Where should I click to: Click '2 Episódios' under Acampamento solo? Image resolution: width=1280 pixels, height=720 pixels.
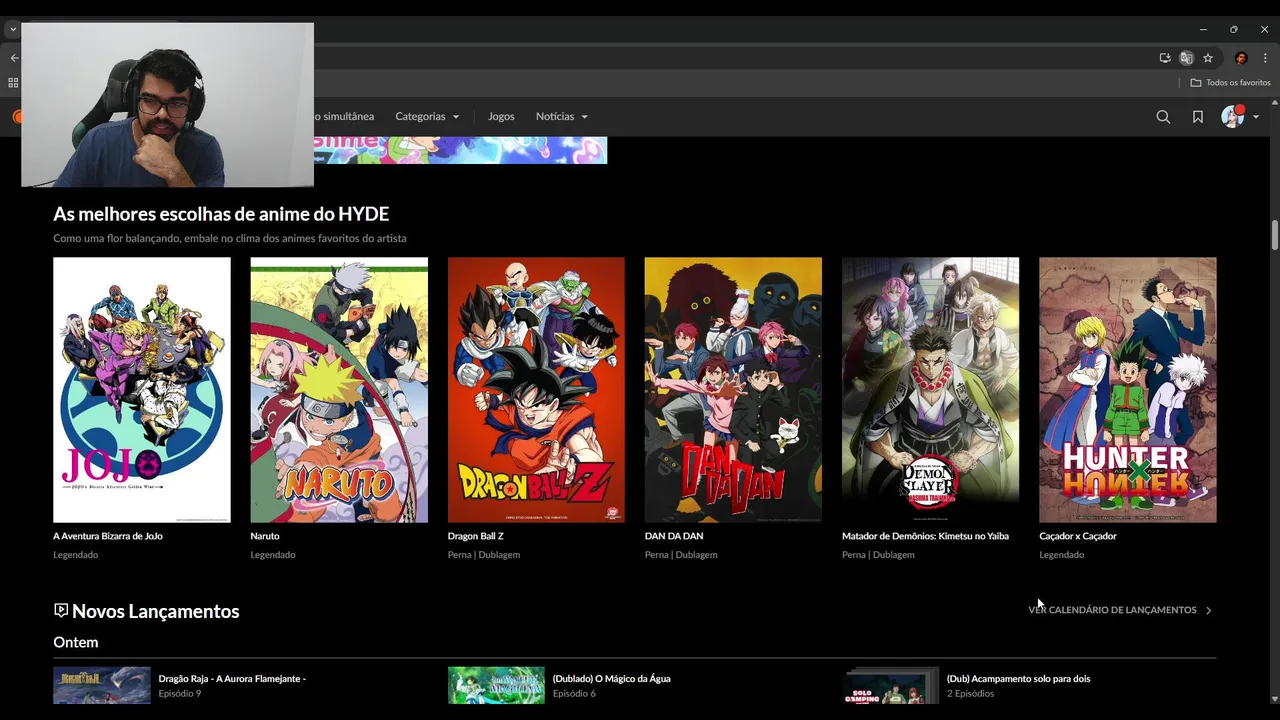coord(971,693)
